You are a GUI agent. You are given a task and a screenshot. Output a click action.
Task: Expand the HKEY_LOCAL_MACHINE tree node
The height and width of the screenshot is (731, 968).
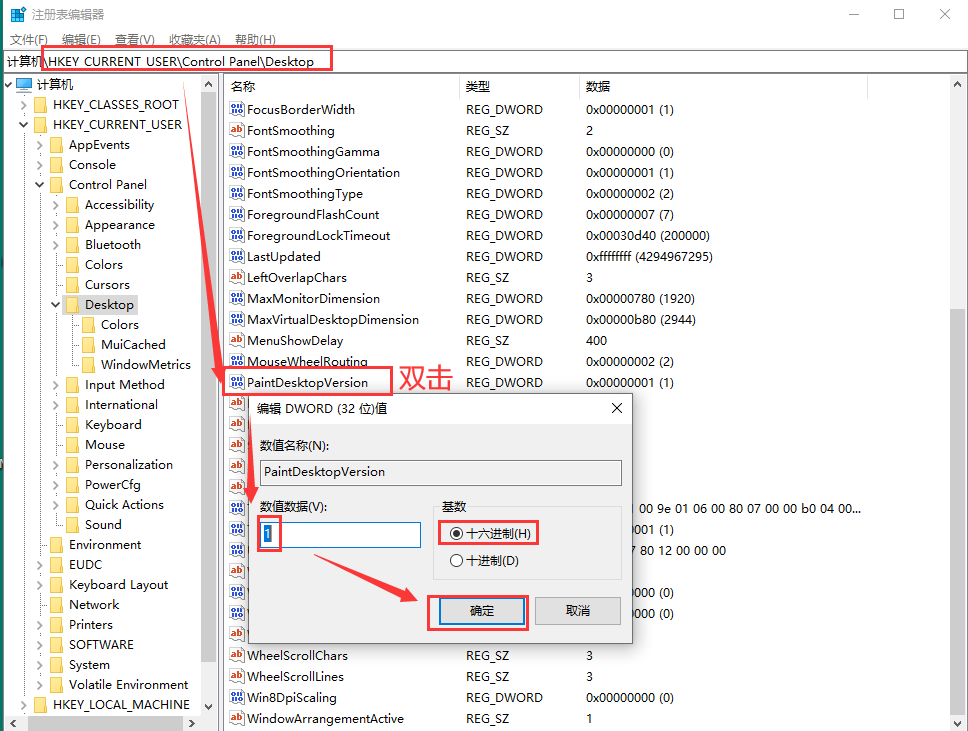[23, 705]
